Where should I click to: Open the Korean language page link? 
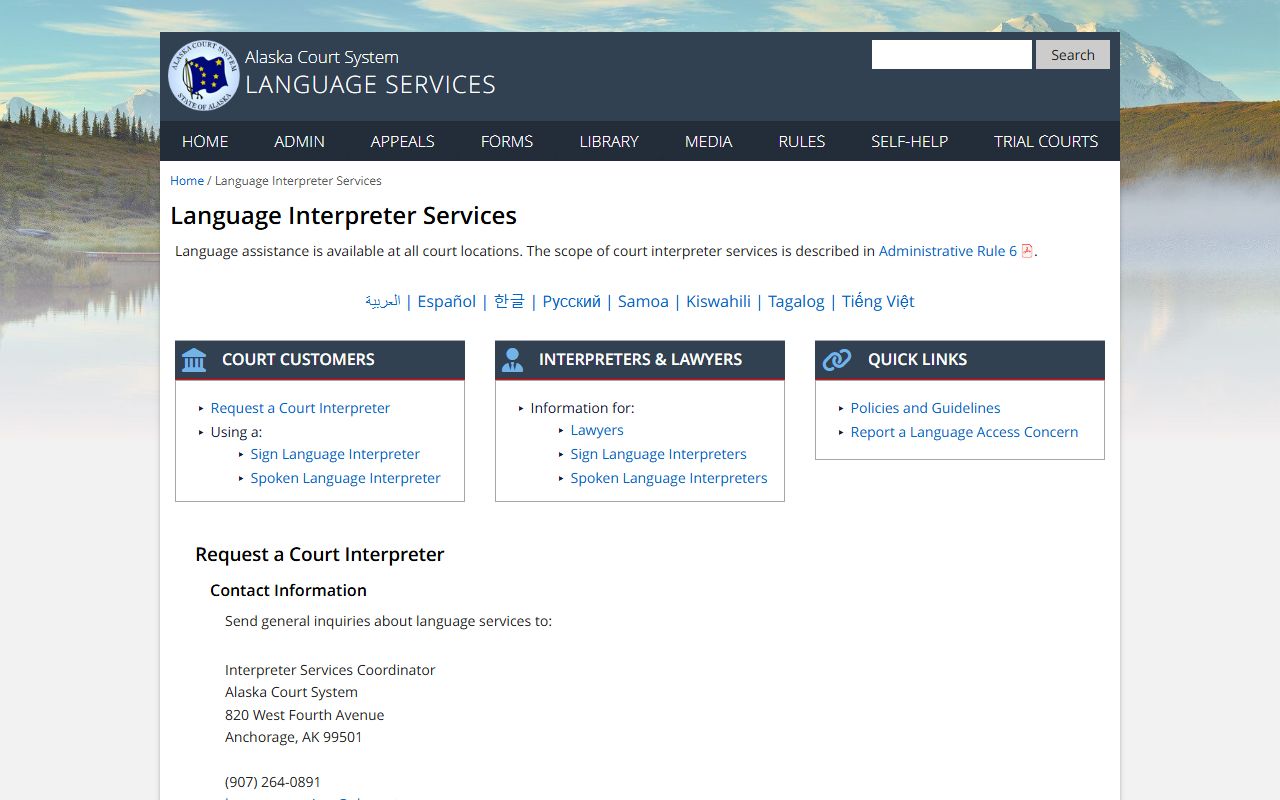tap(509, 301)
